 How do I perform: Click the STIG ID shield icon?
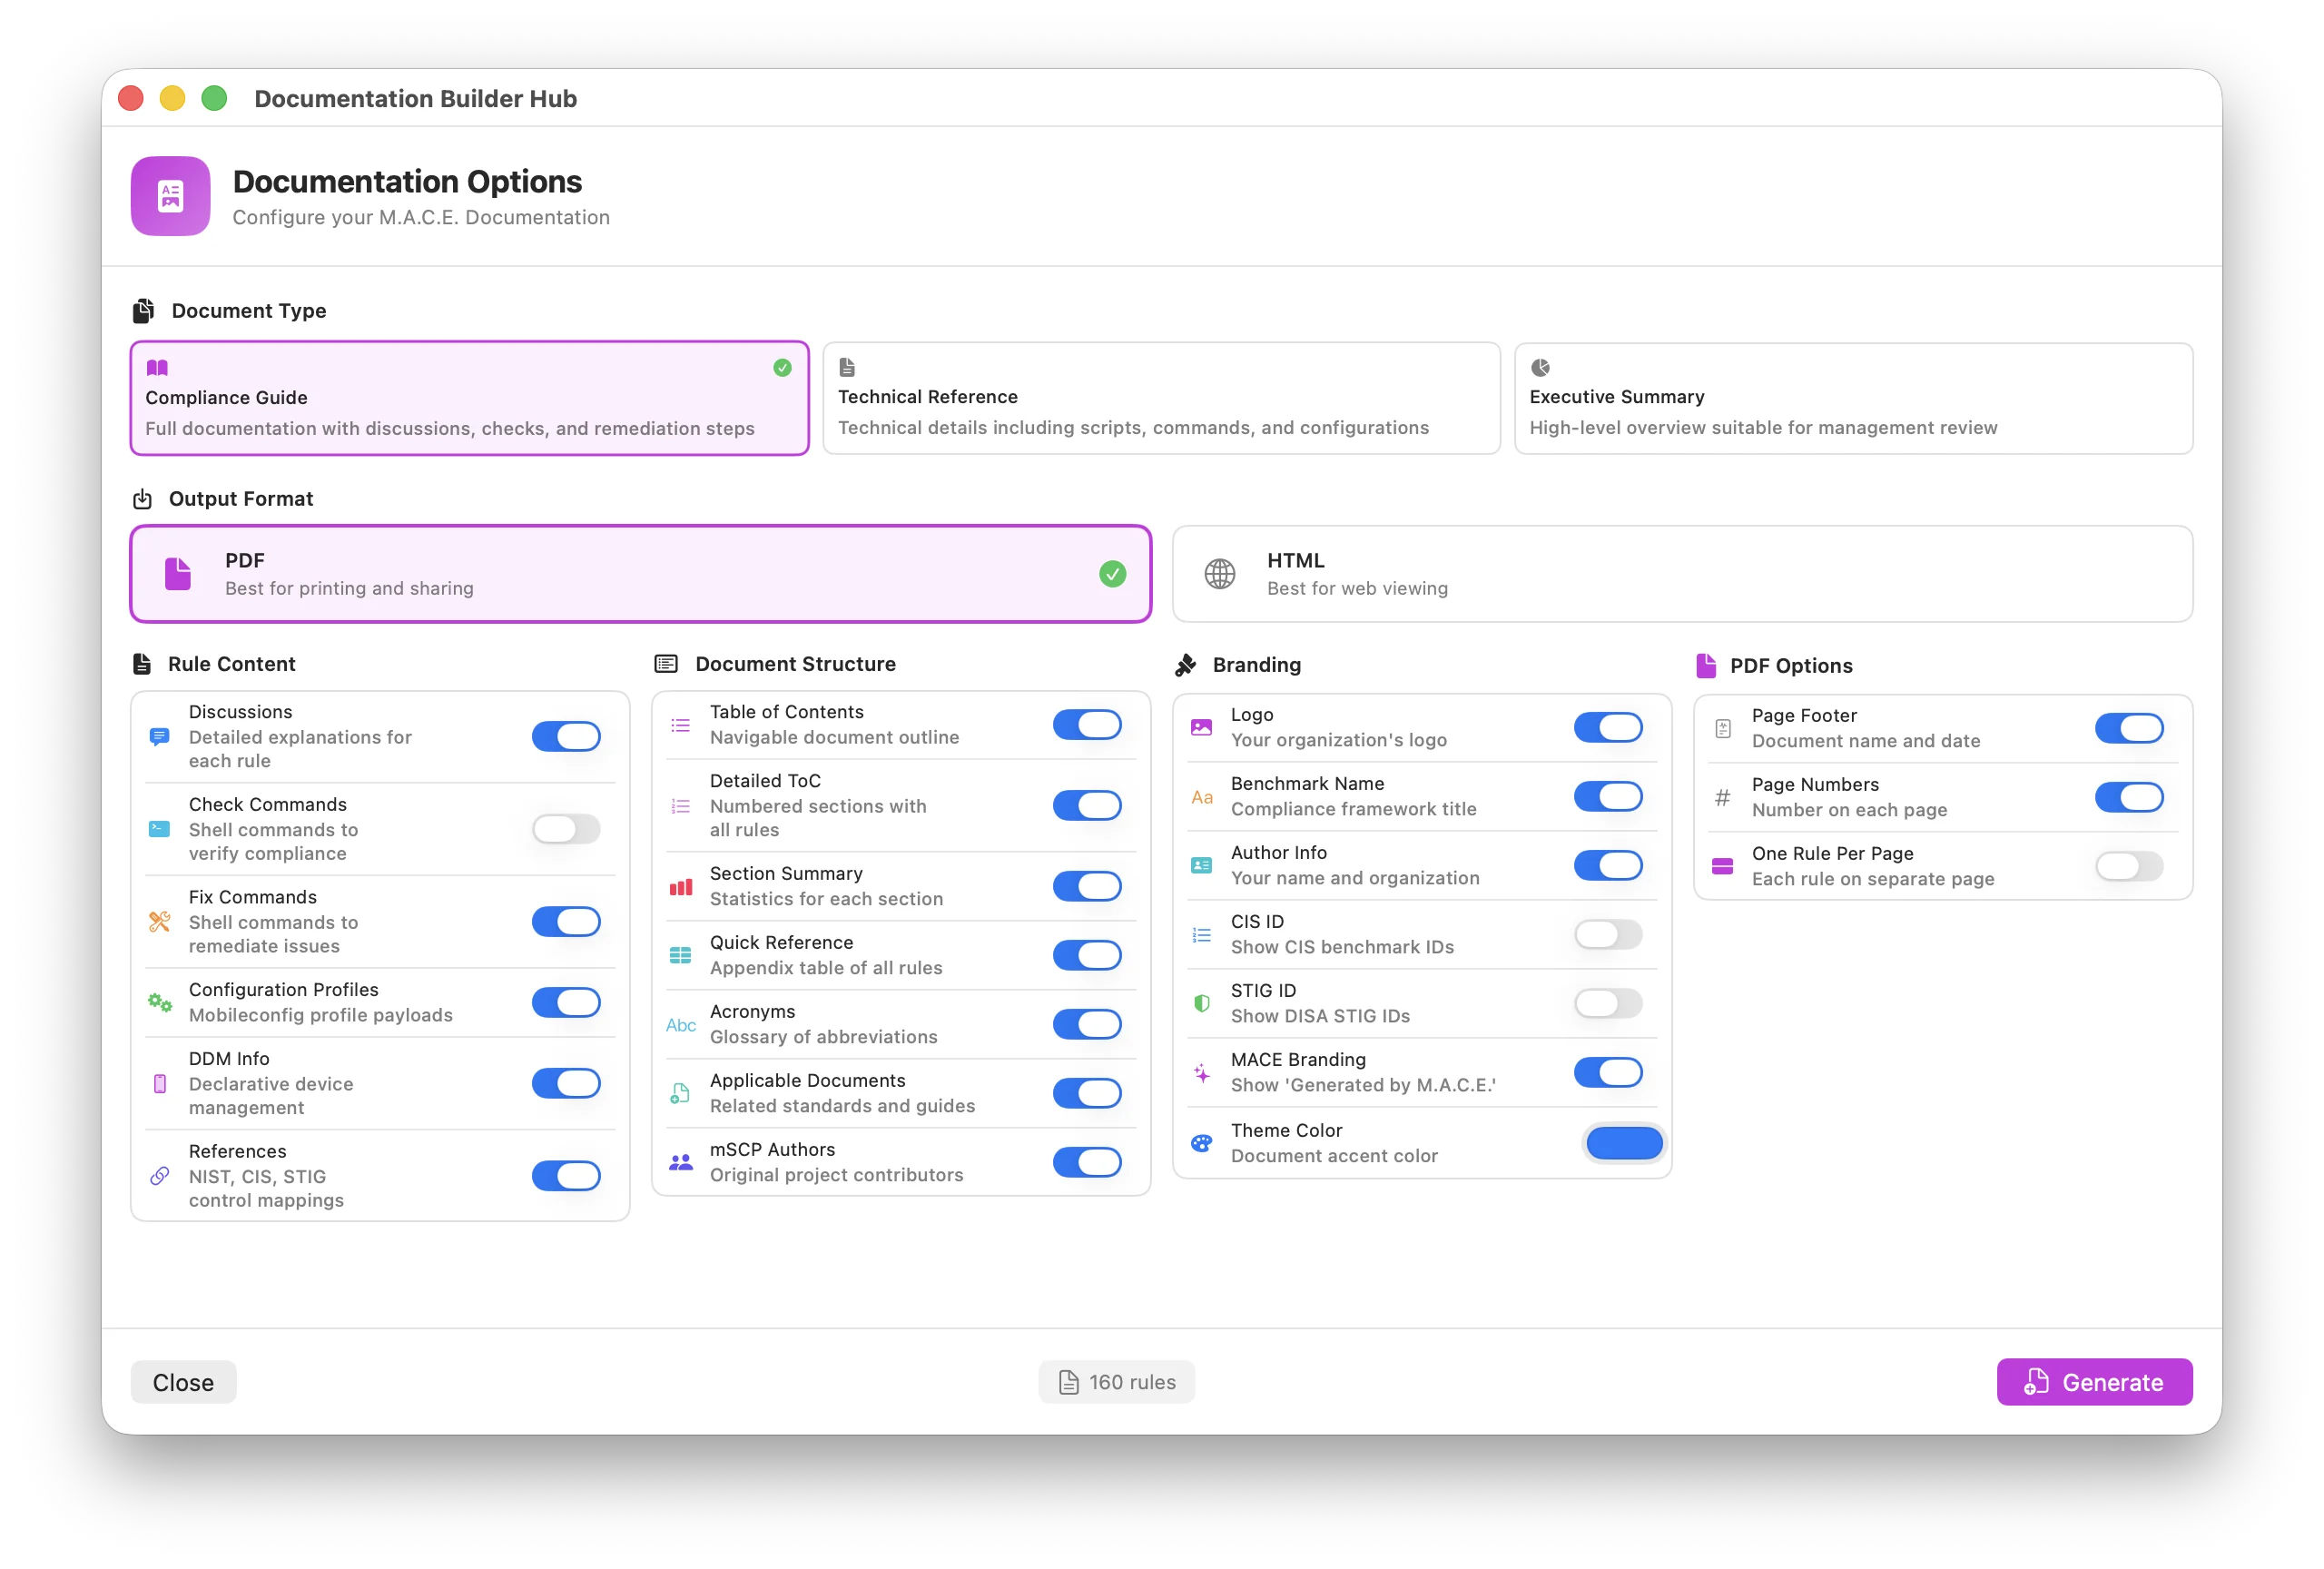tap(1201, 1003)
